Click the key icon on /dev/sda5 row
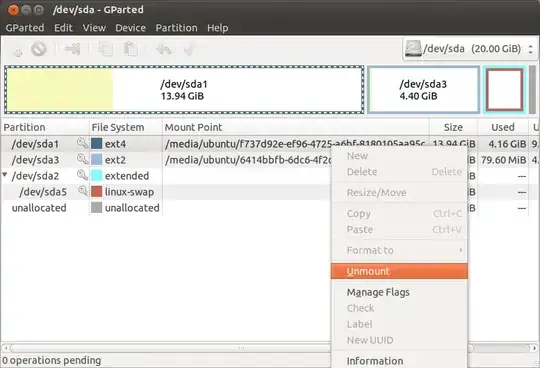Screen dimensions: 540x368 83,191
